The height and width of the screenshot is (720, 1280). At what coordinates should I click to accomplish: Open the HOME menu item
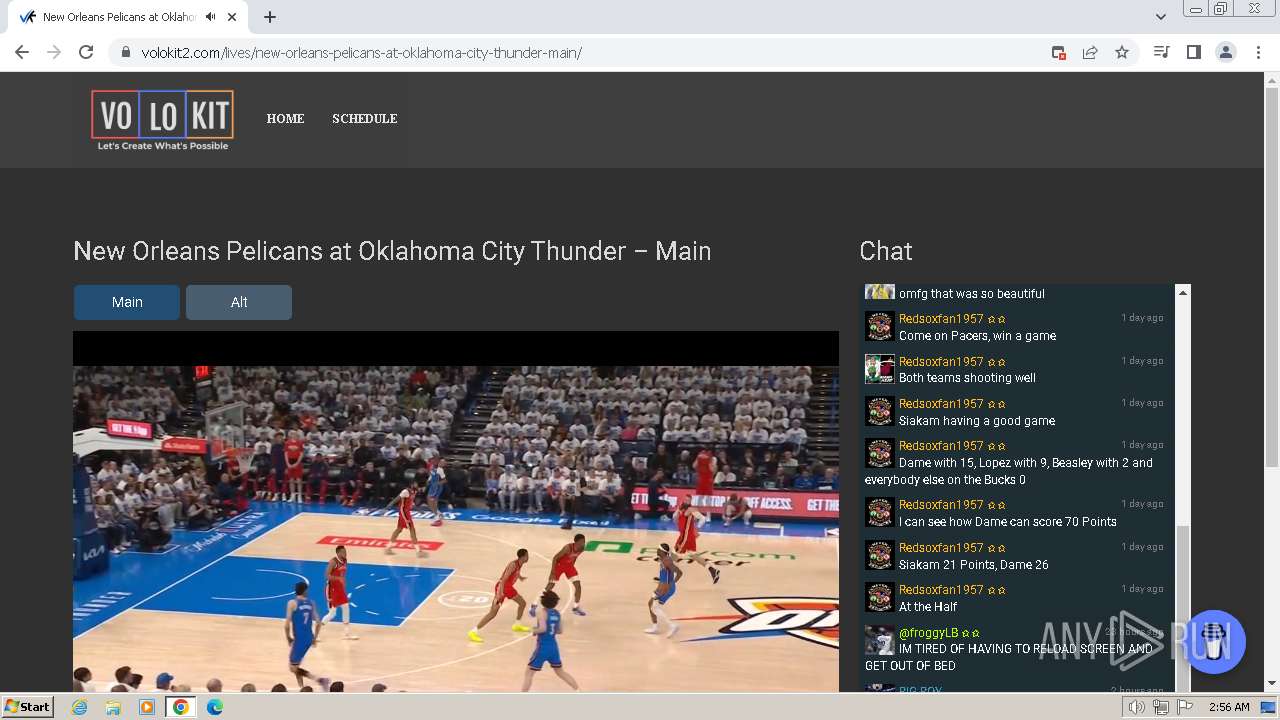(x=285, y=118)
